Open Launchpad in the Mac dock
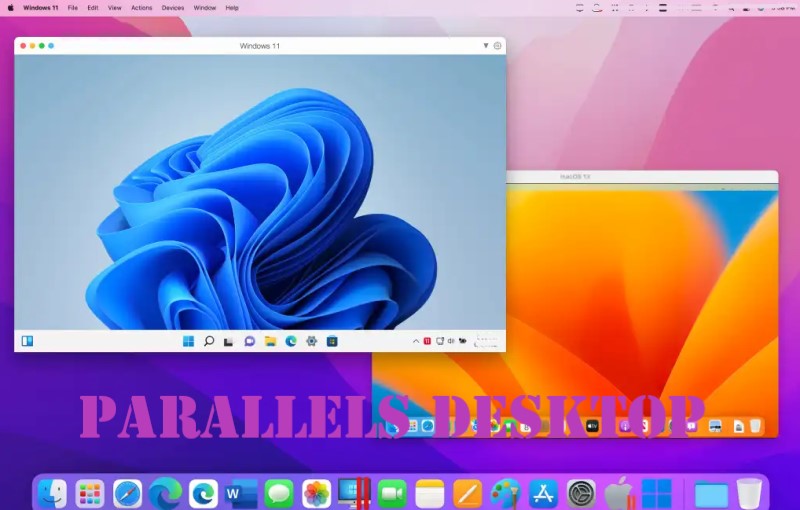This screenshot has width=800, height=510. 90,494
